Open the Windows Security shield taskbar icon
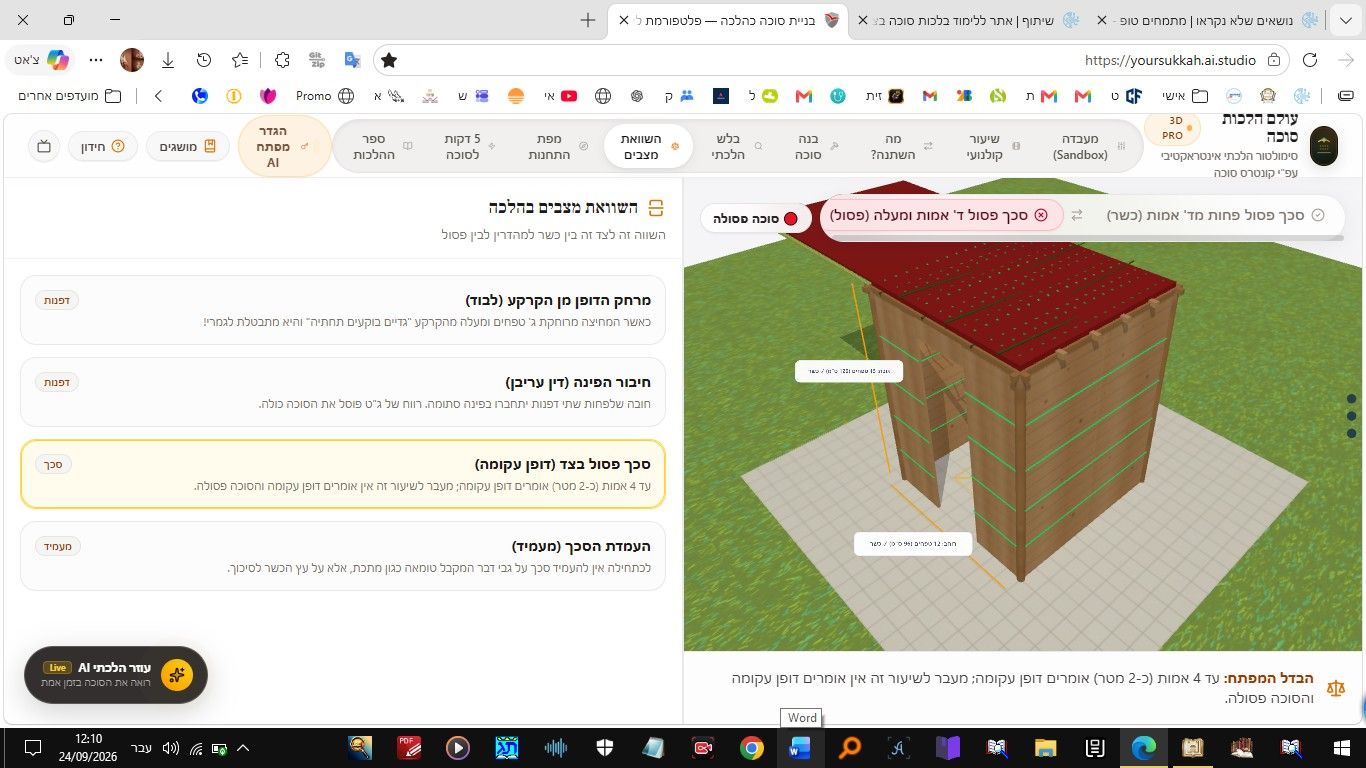 pyautogui.click(x=605, y=747)
